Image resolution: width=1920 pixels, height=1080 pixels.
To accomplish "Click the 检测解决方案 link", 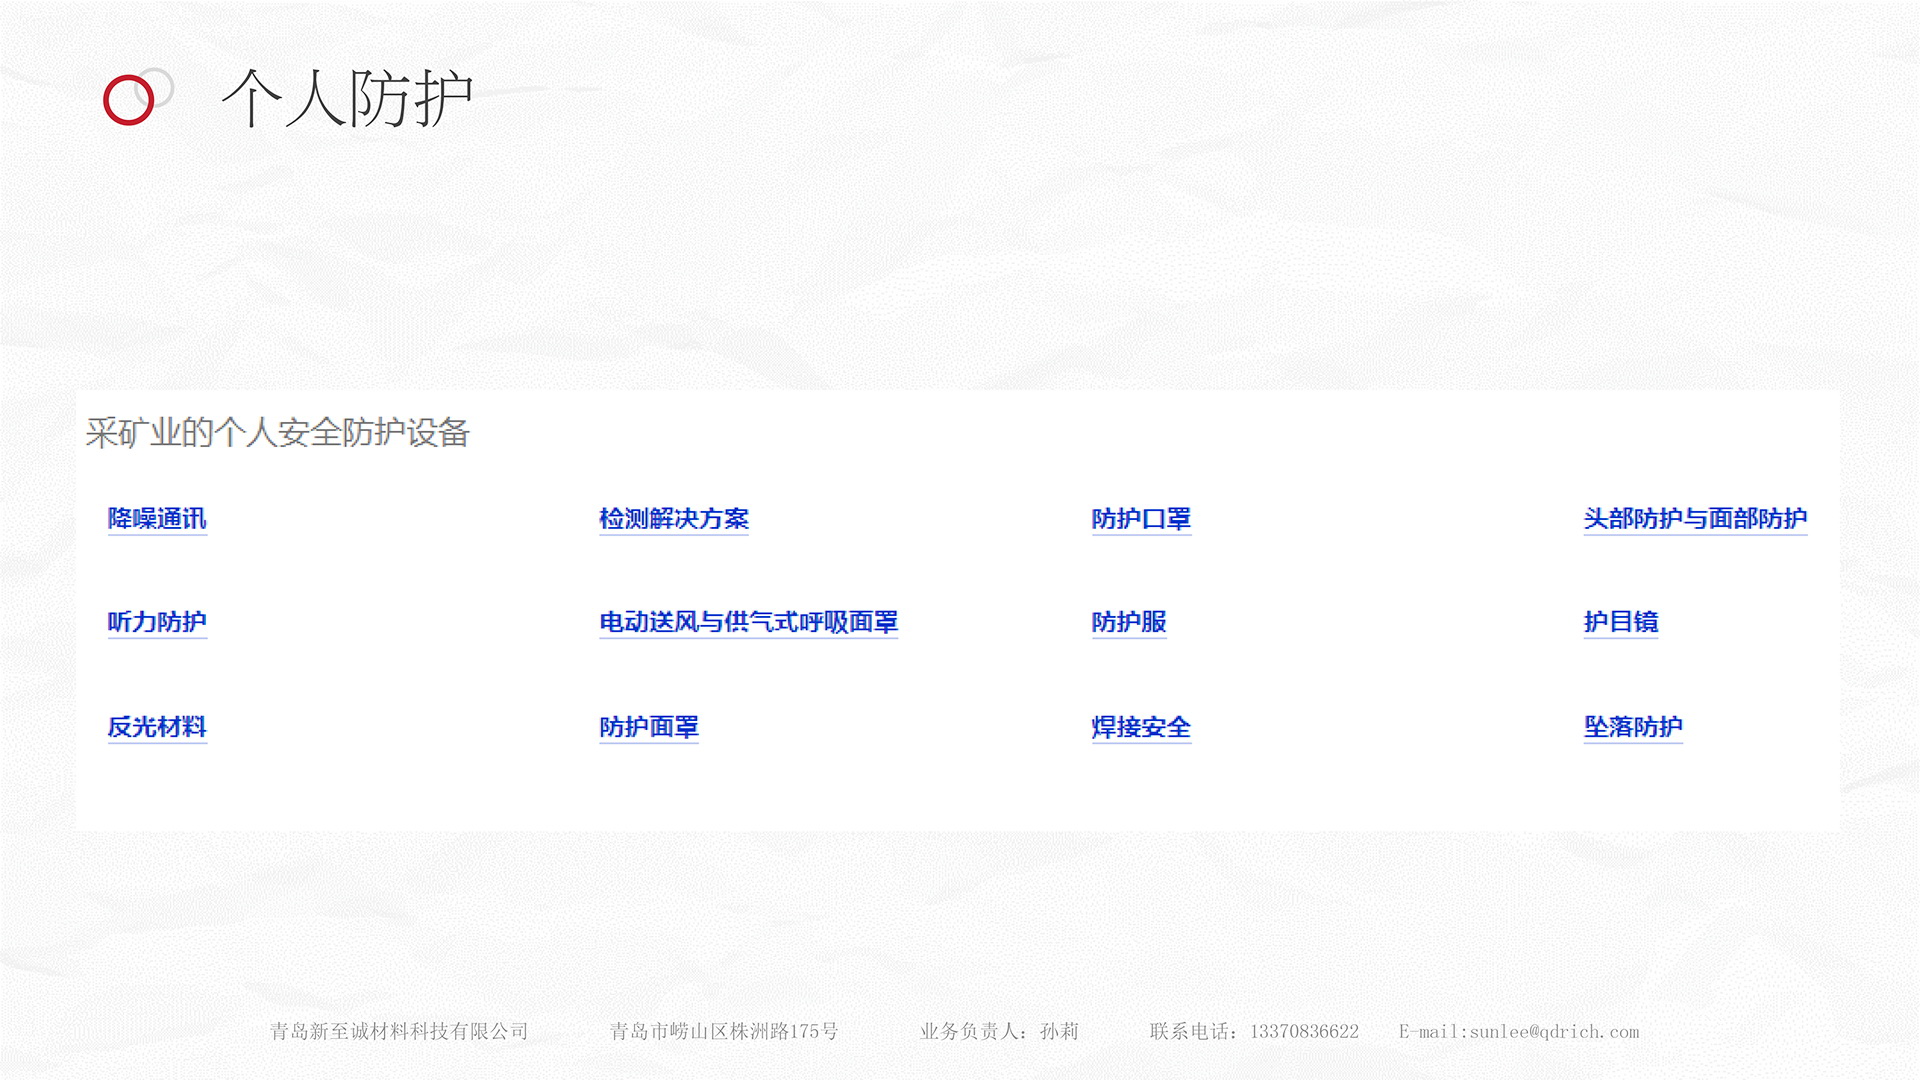I will pyautogui.click(x=673, y=519).
